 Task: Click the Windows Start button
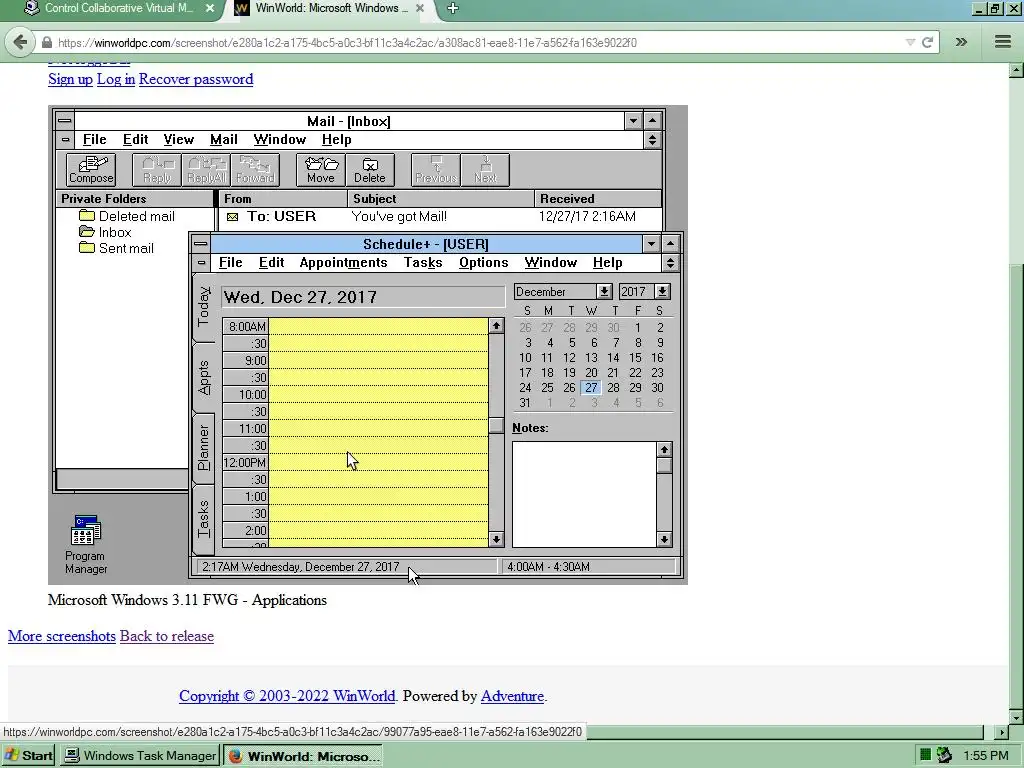pos(29,756)
